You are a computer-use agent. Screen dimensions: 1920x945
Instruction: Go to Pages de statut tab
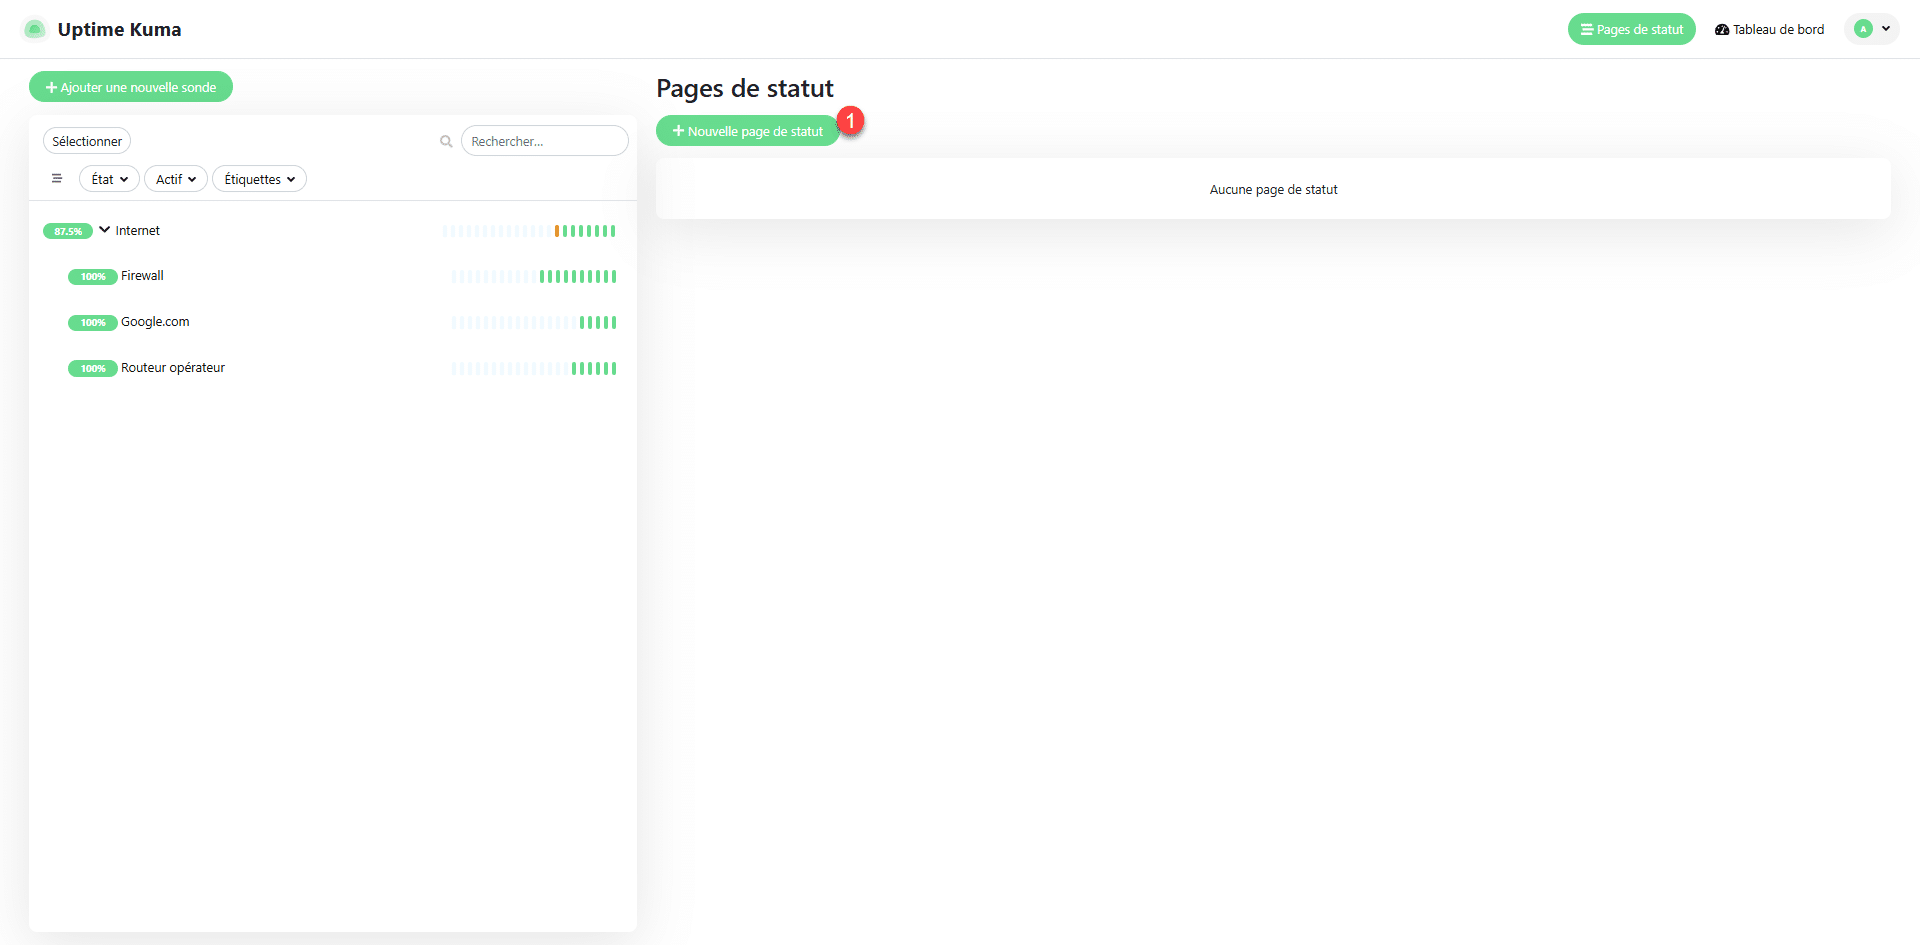pyautogui.click(x=1631, y=29)
